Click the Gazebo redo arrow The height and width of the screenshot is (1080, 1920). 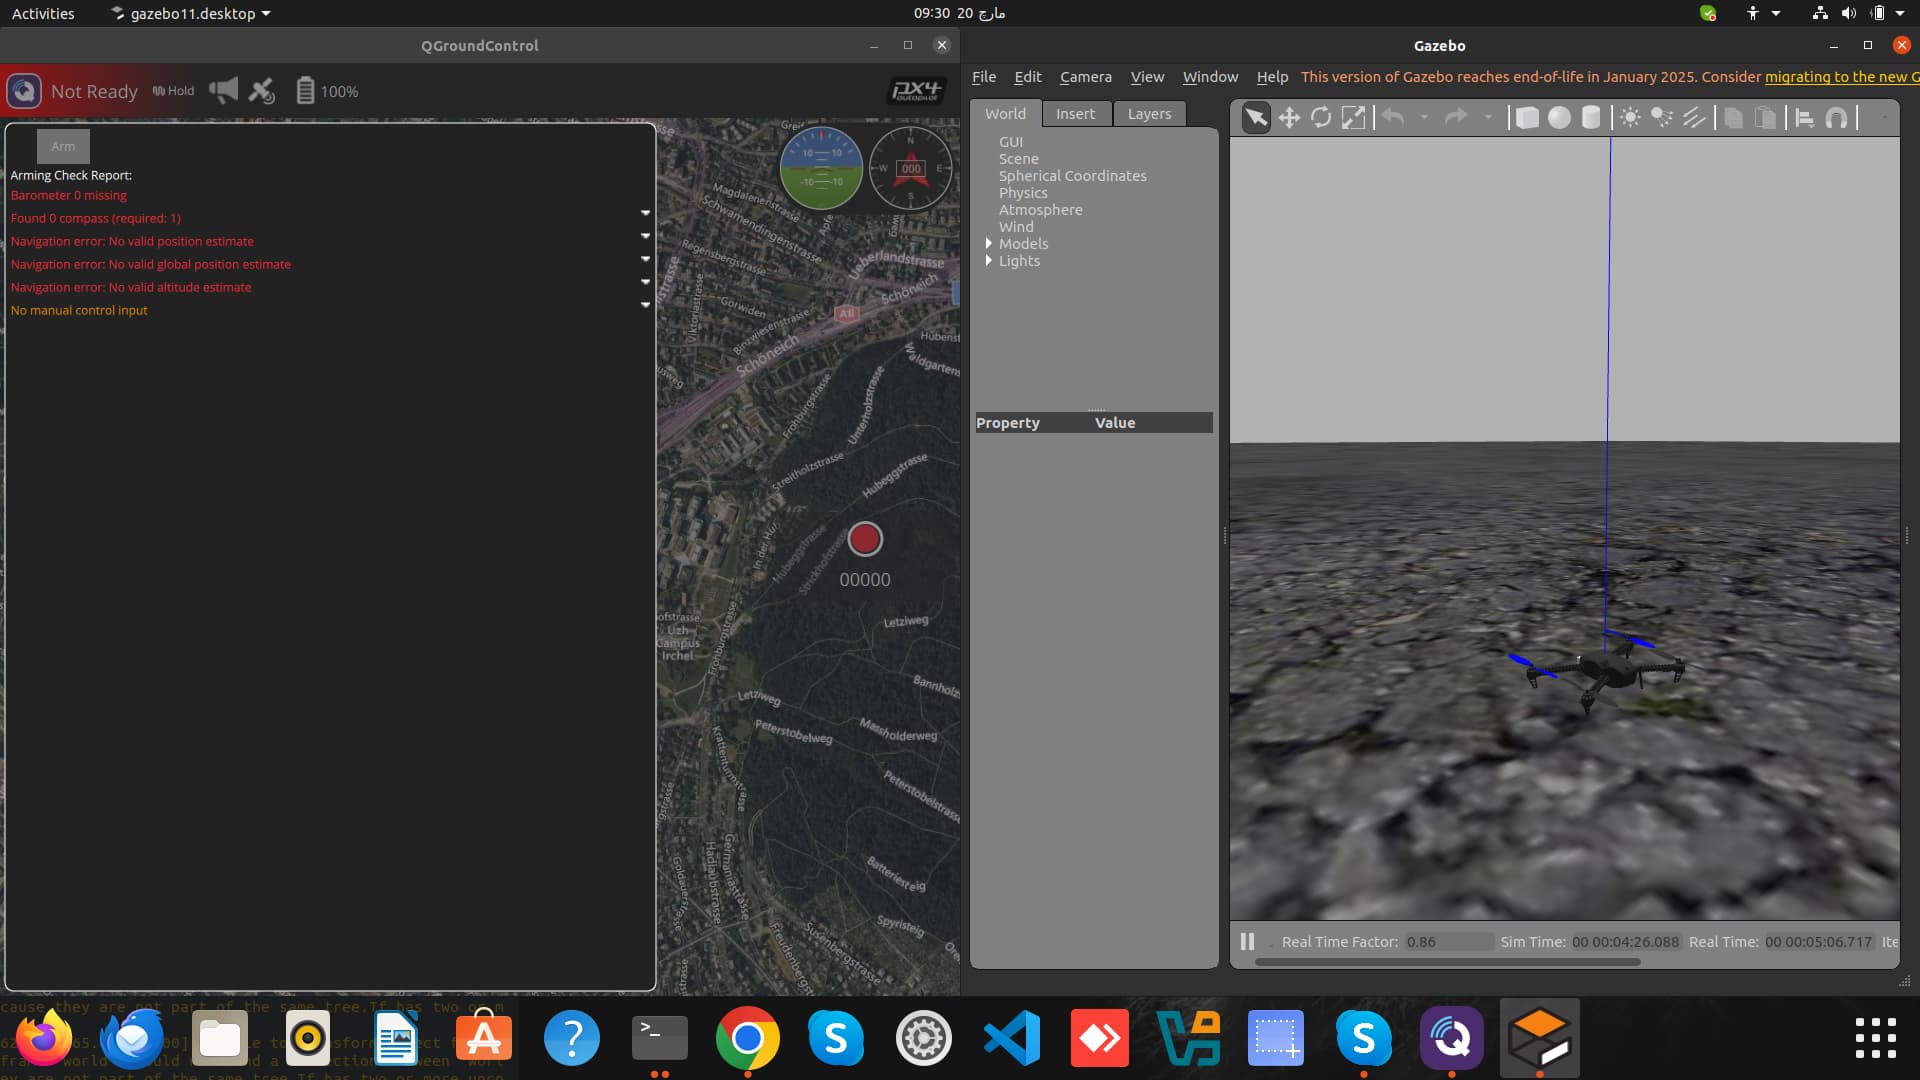tap(1456, 117)
